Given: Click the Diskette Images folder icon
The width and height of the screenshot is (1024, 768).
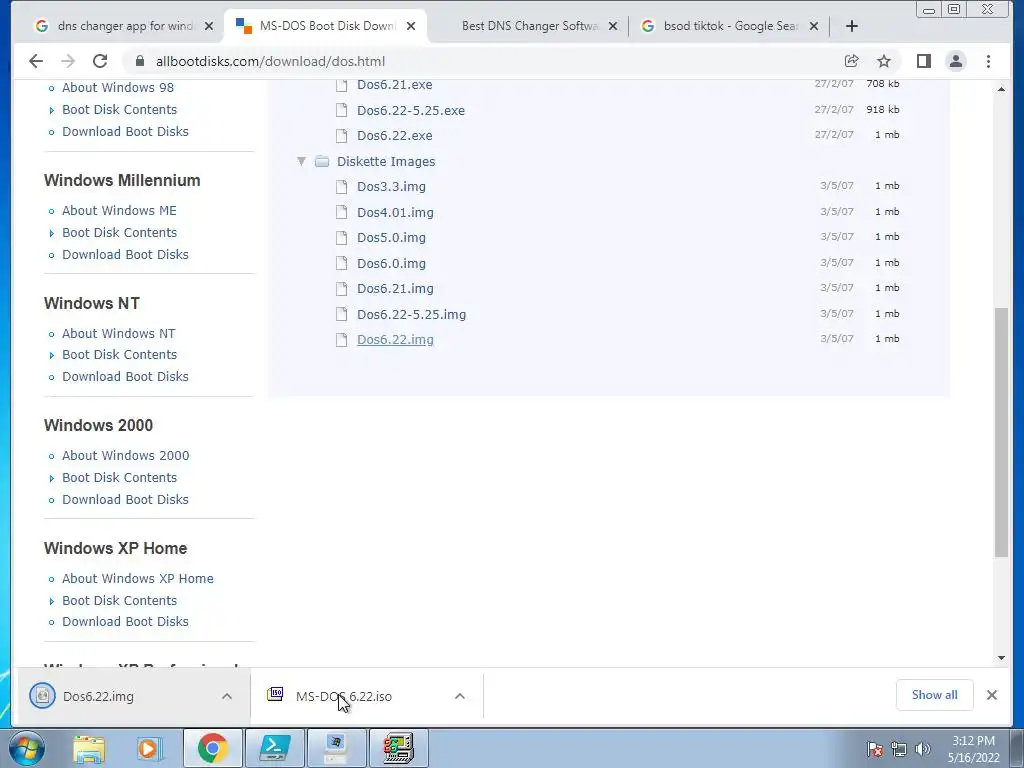Looking at the screenshot, I should point(321,161).
